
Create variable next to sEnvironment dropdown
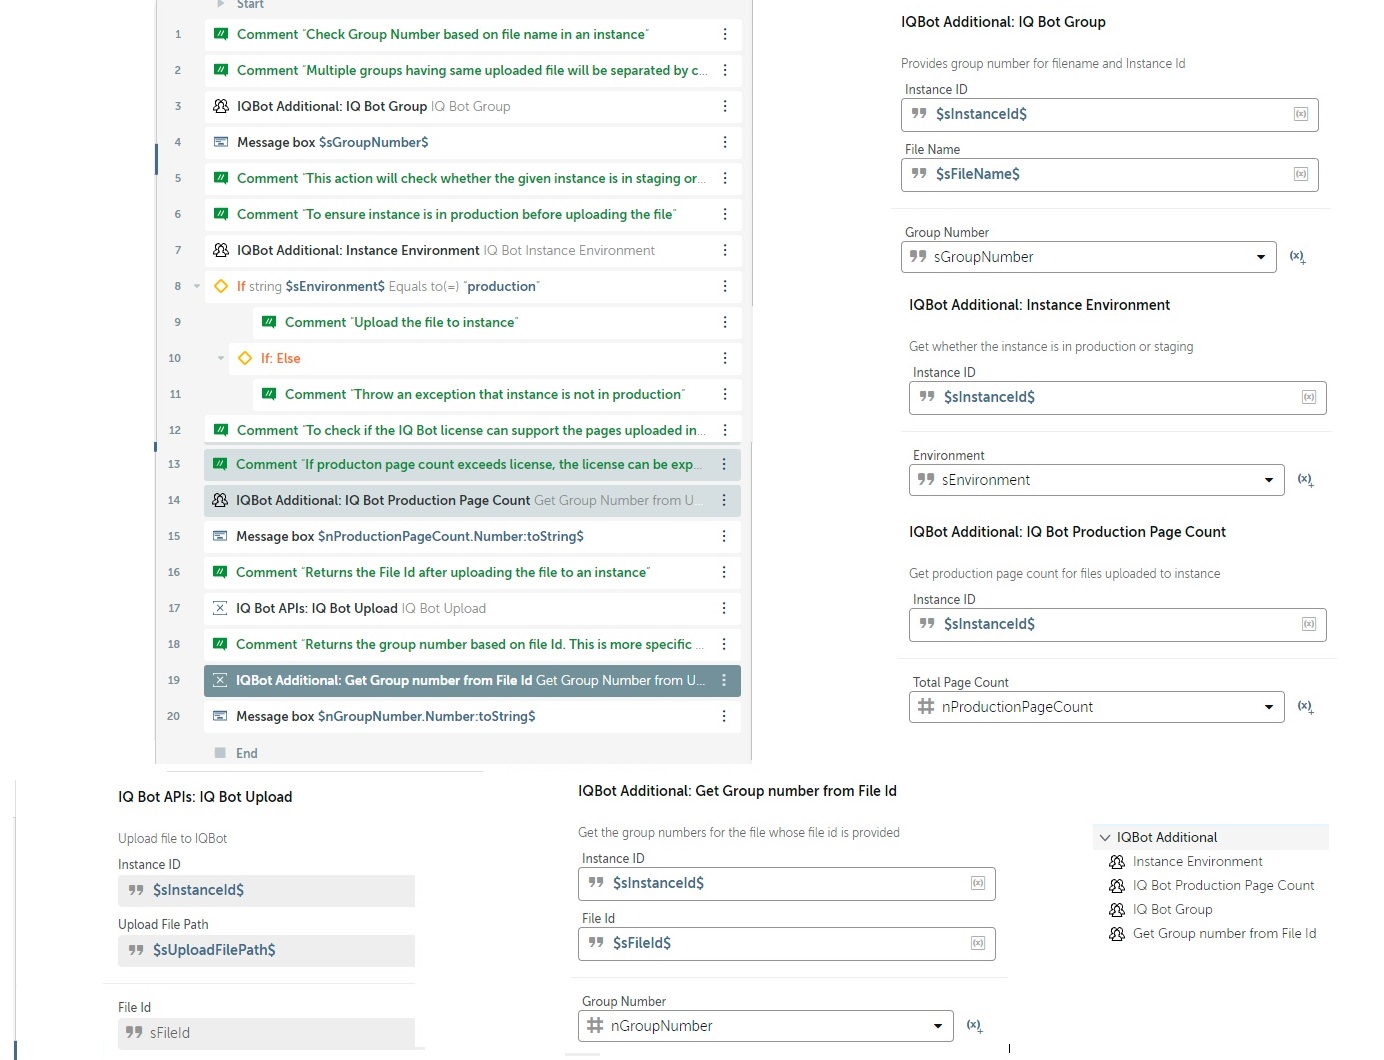(1305, 480)
